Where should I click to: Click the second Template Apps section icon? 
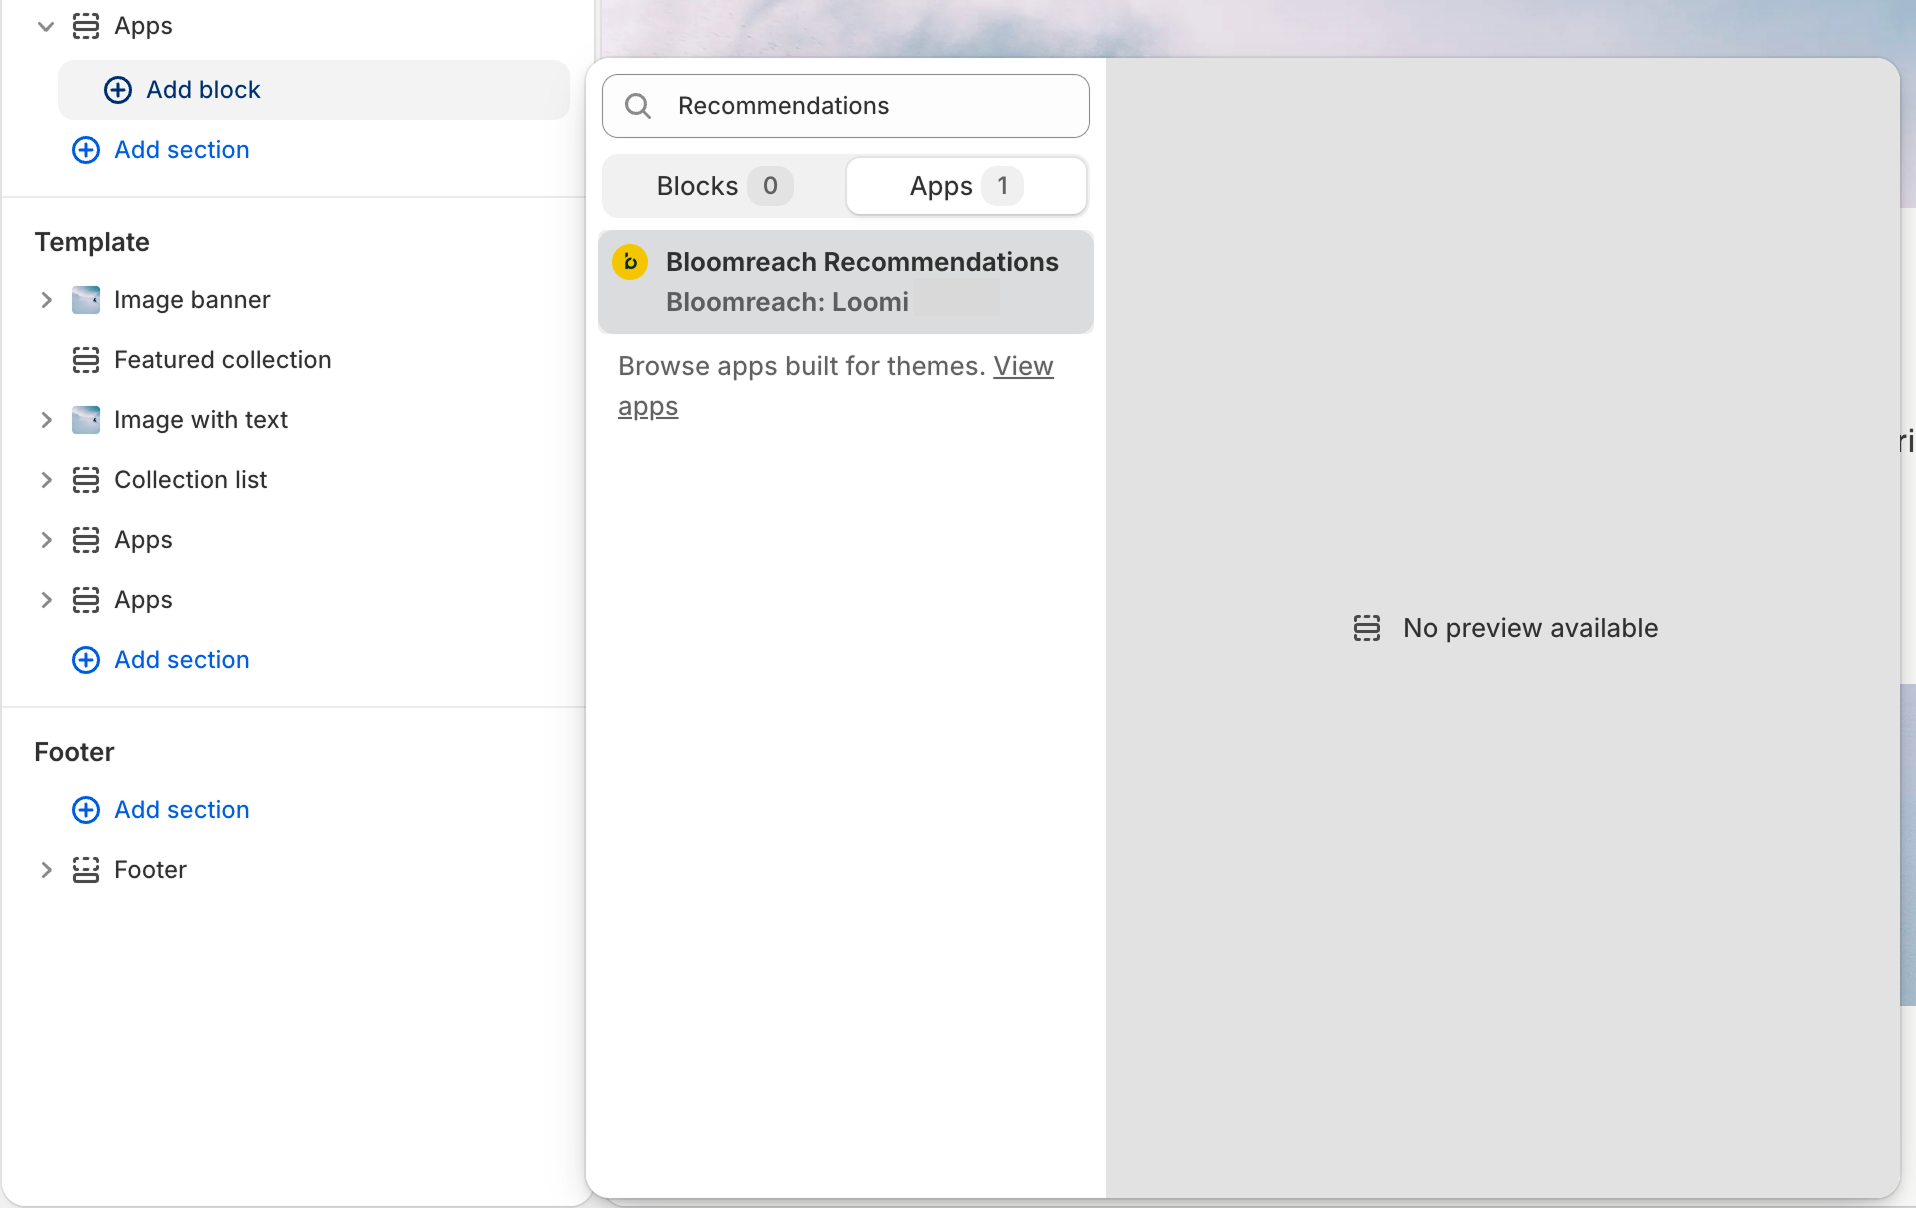pos(86,600)
